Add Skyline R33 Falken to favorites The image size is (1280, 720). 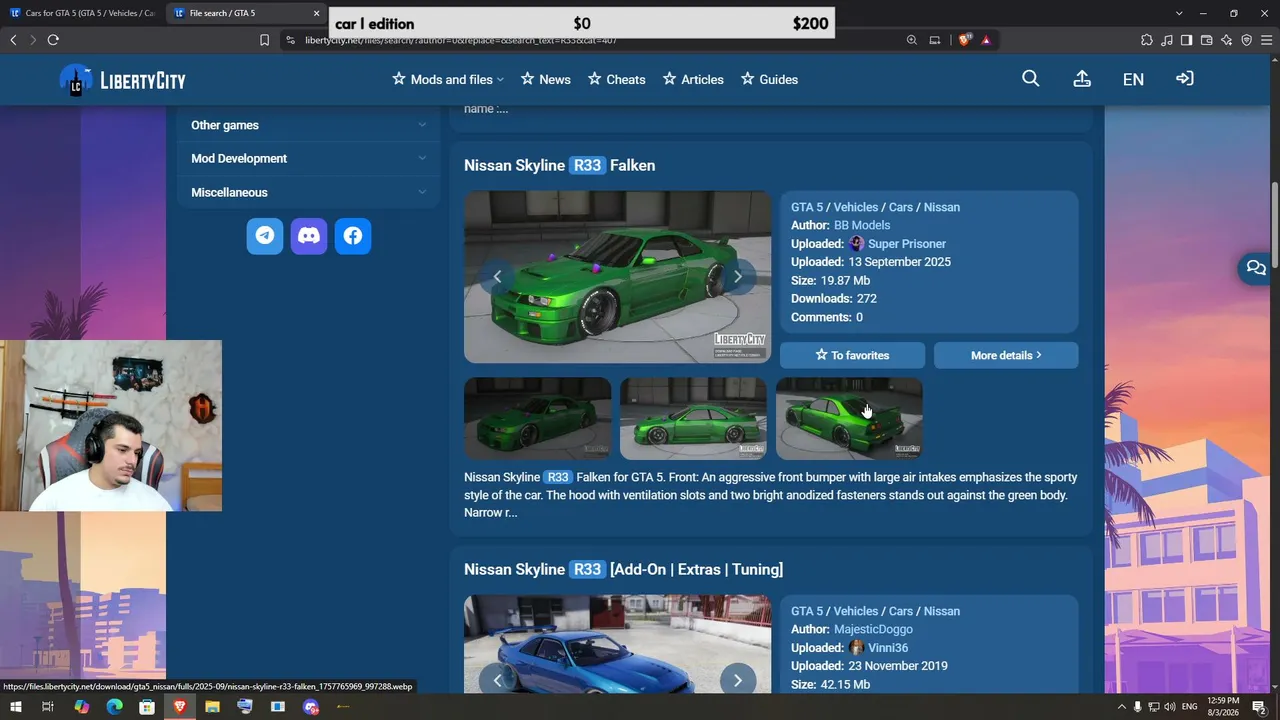tap(852, 355)
